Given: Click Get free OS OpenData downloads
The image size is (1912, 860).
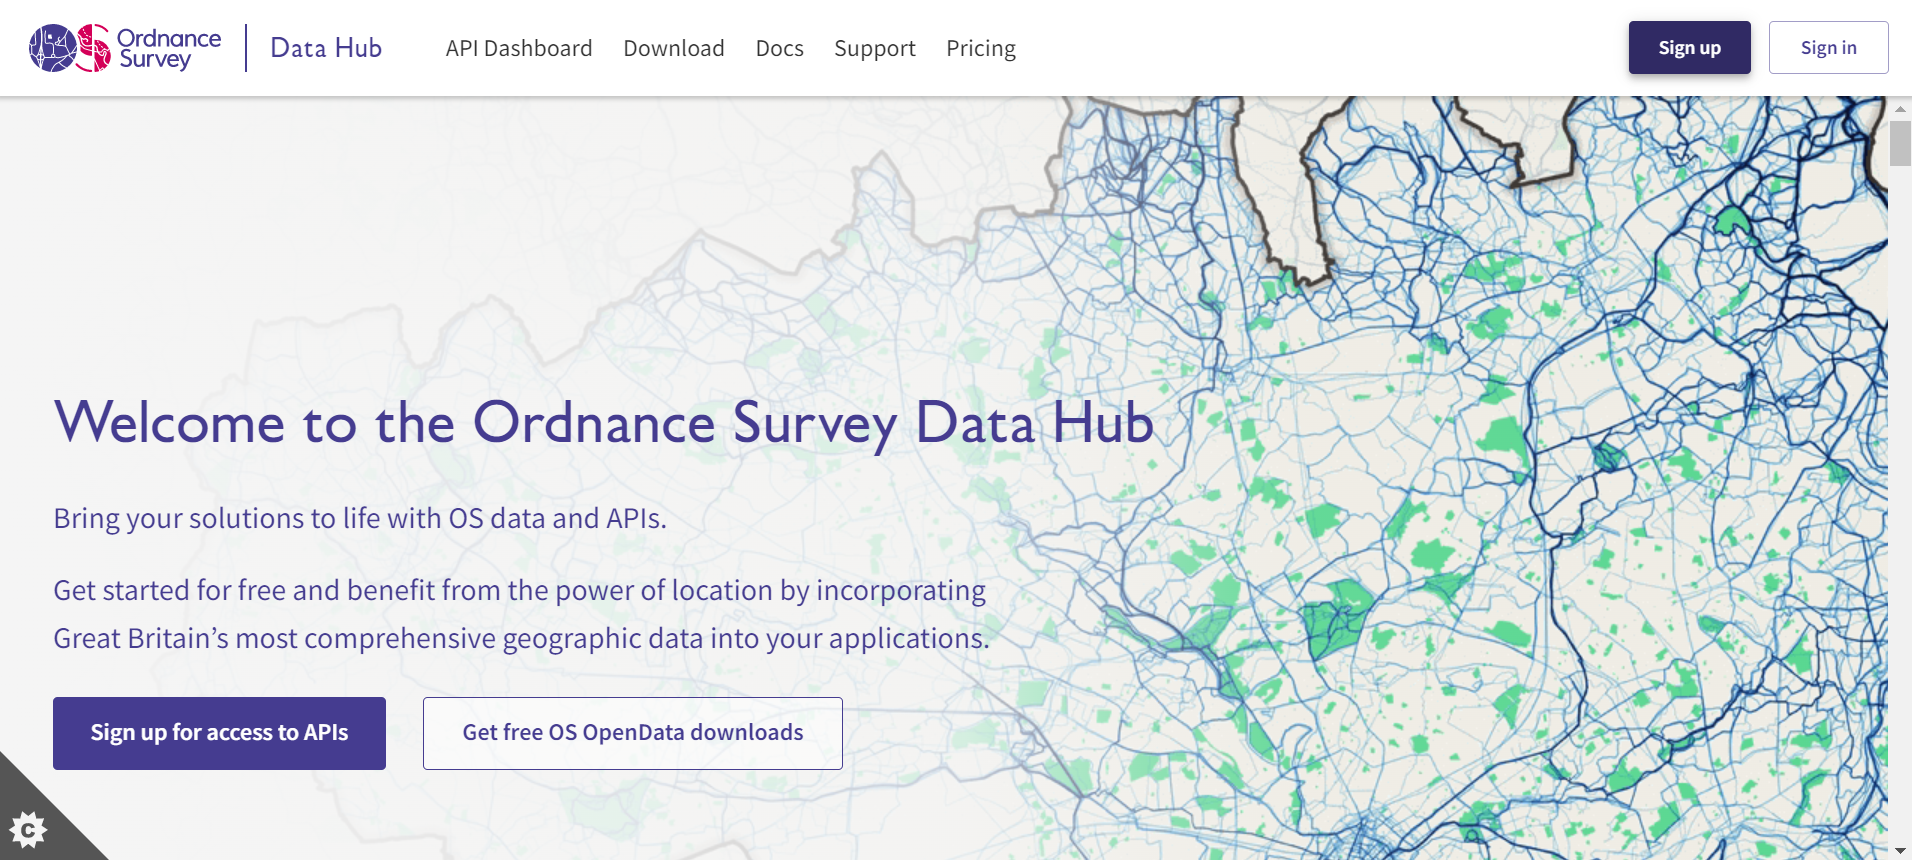Looking at the screenshot, I should [633, 733].
